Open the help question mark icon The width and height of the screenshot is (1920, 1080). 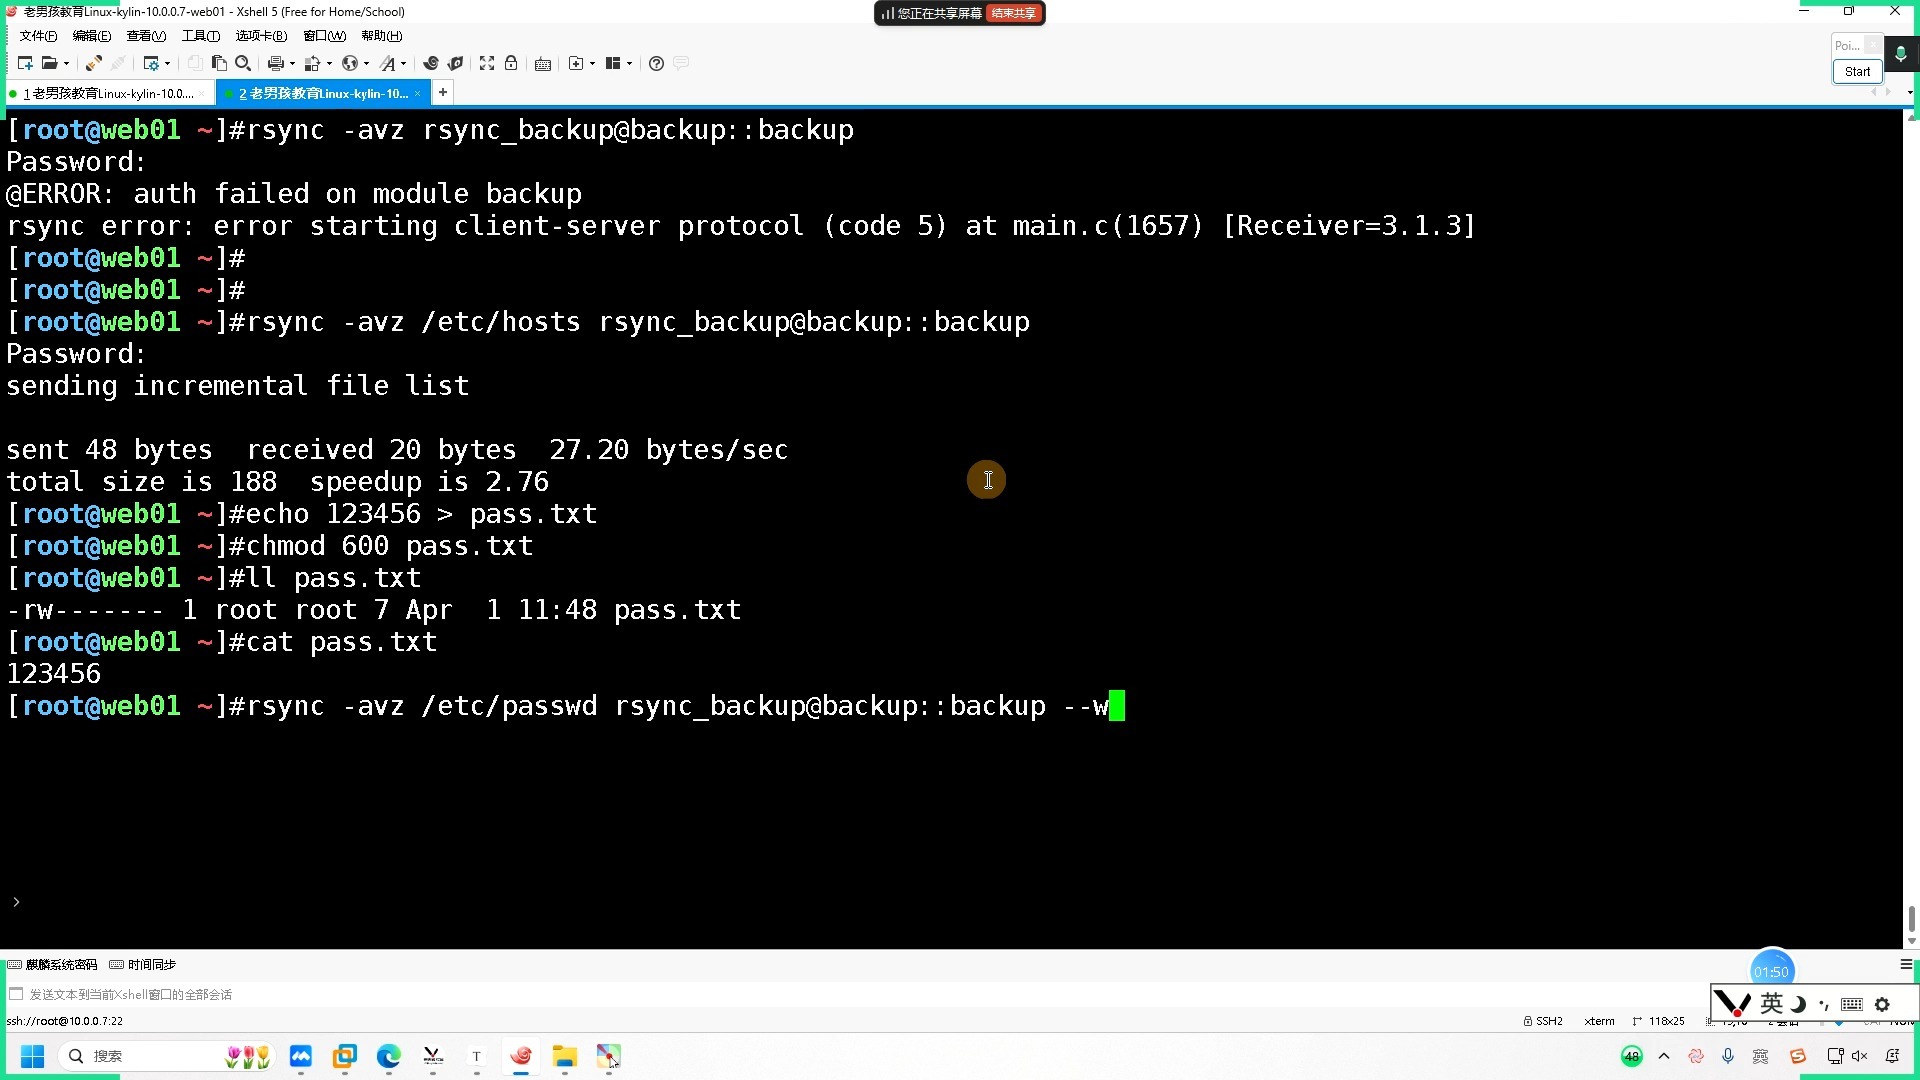coord(656,63)
